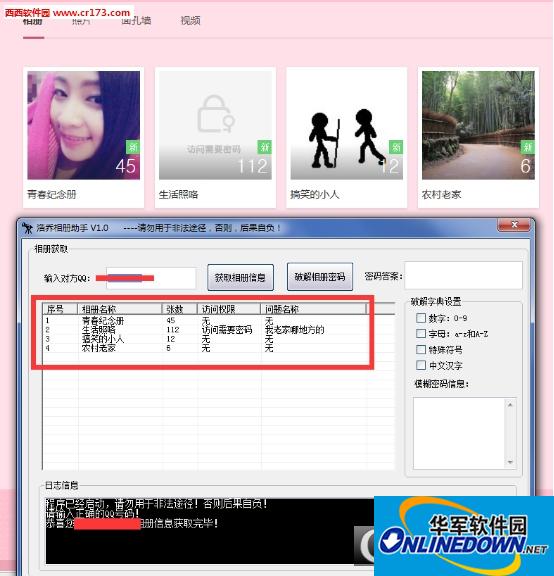
Task: Enable the 特殊符号 checkbox
Action: coord(421,349)
